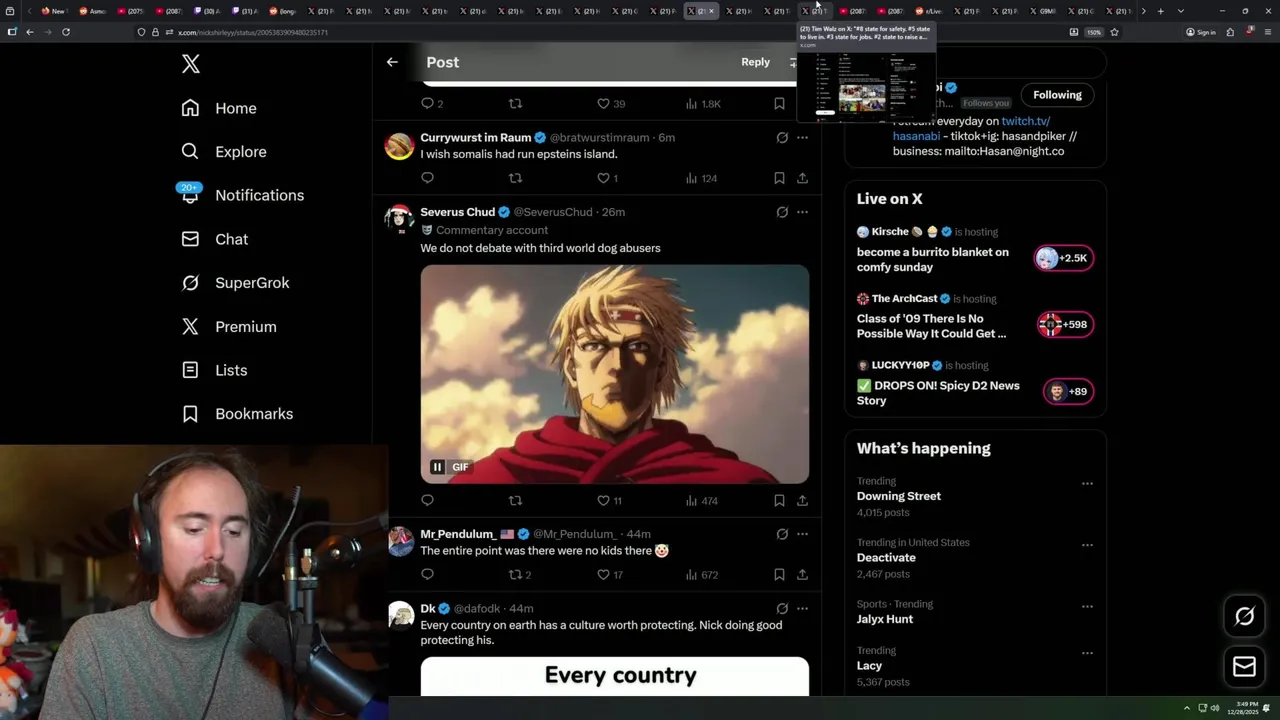Screen dimensions: 1280x720
Task: Click the Reply button in post header
Action: click(755, 62)
